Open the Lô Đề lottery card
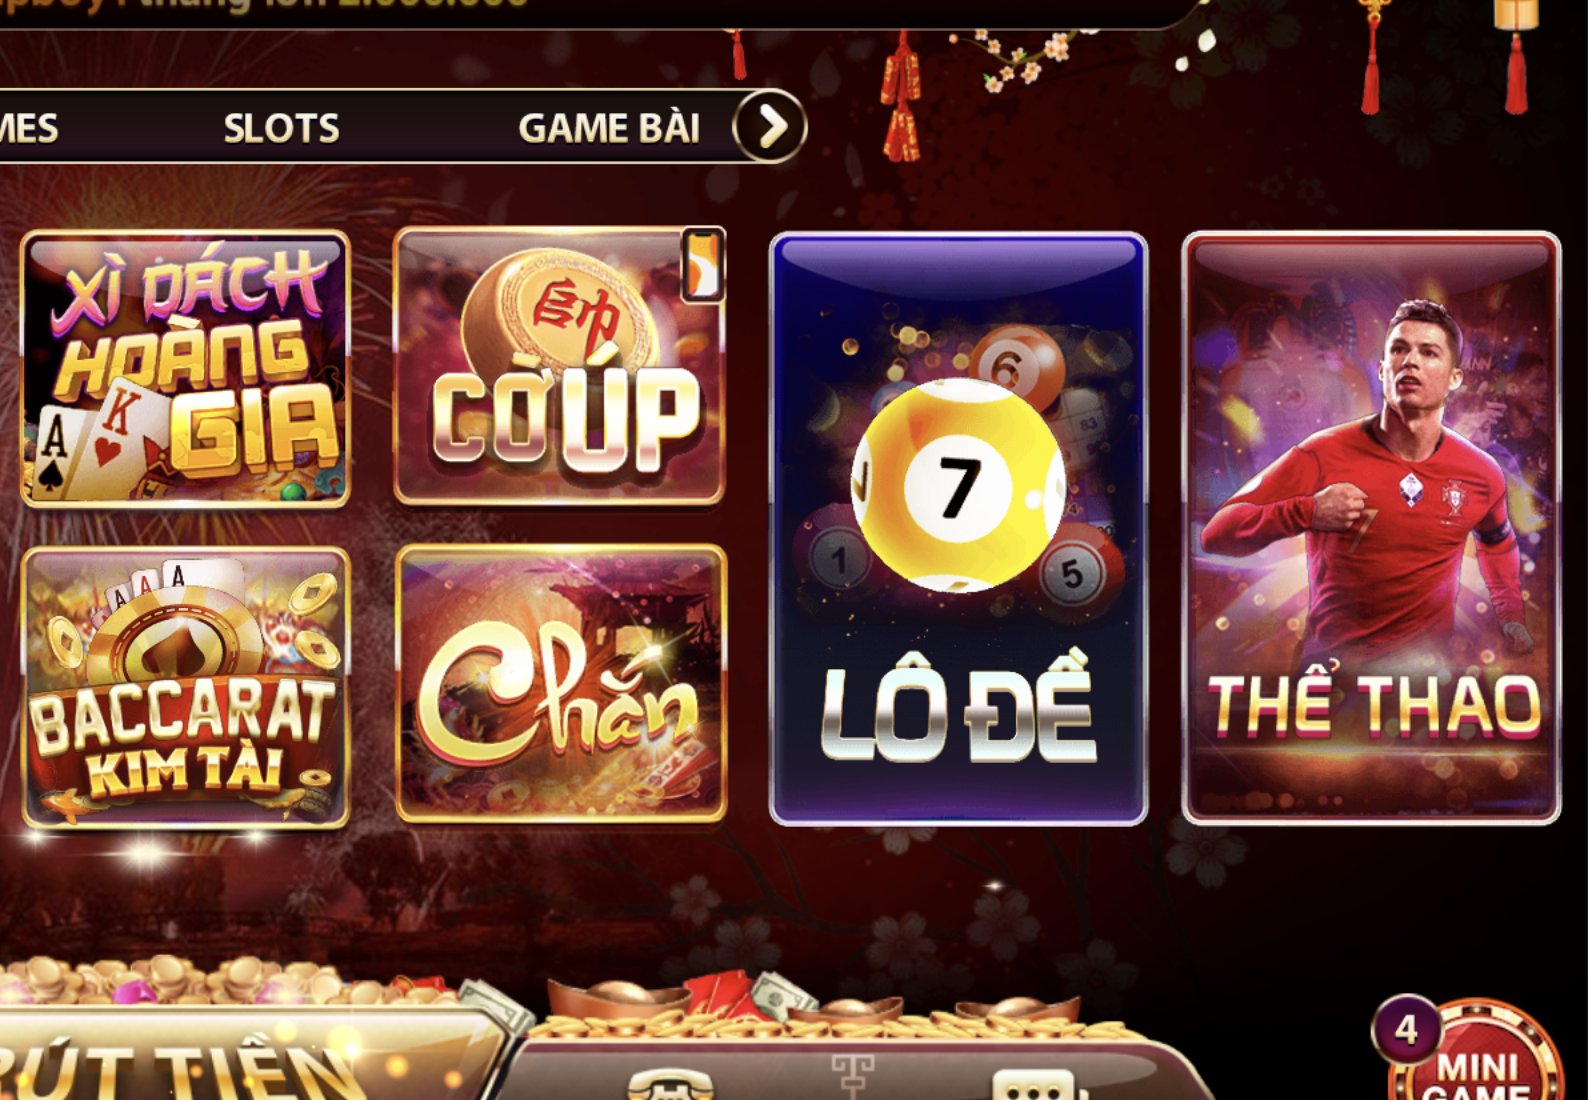Viewport: 1588px width, 1100px height. [958, 529]
